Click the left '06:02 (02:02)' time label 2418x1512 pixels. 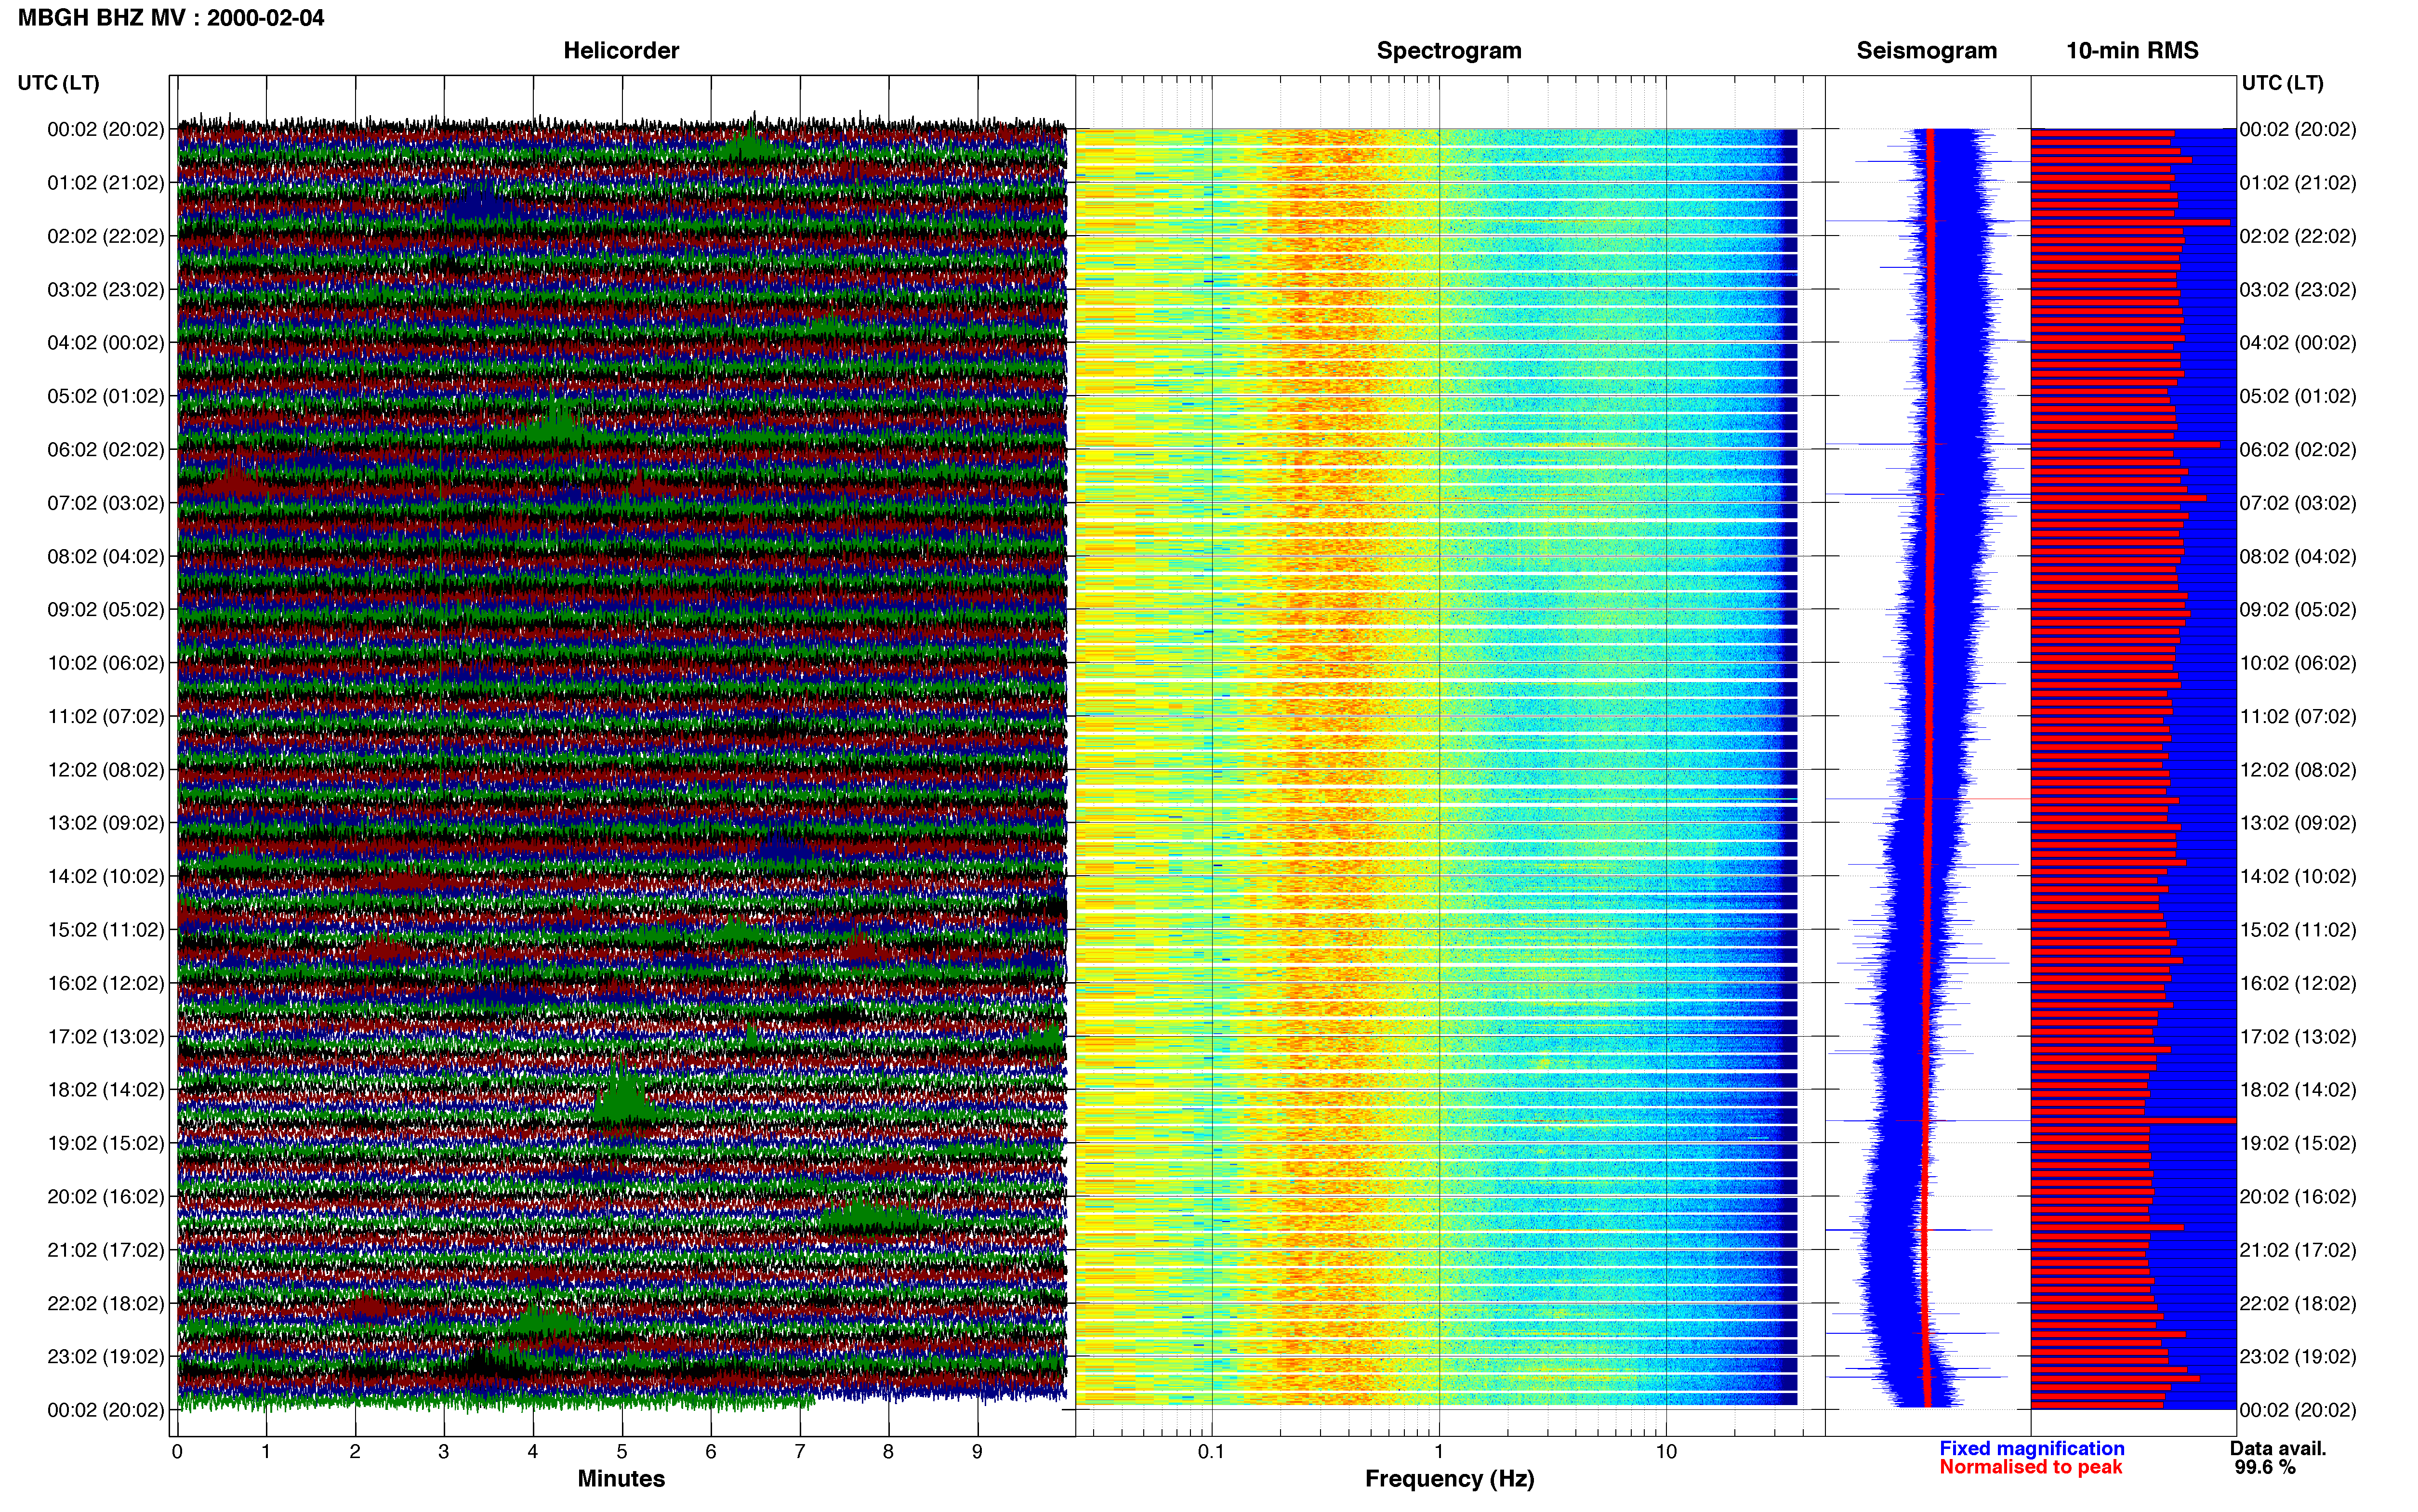pyautogui.click(x=106, y=450)
